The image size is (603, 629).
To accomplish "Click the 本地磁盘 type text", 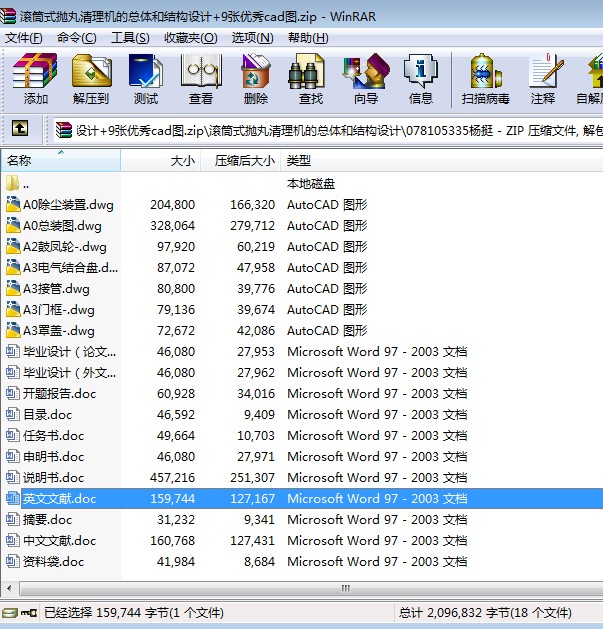I will click(x=311, y=183).
